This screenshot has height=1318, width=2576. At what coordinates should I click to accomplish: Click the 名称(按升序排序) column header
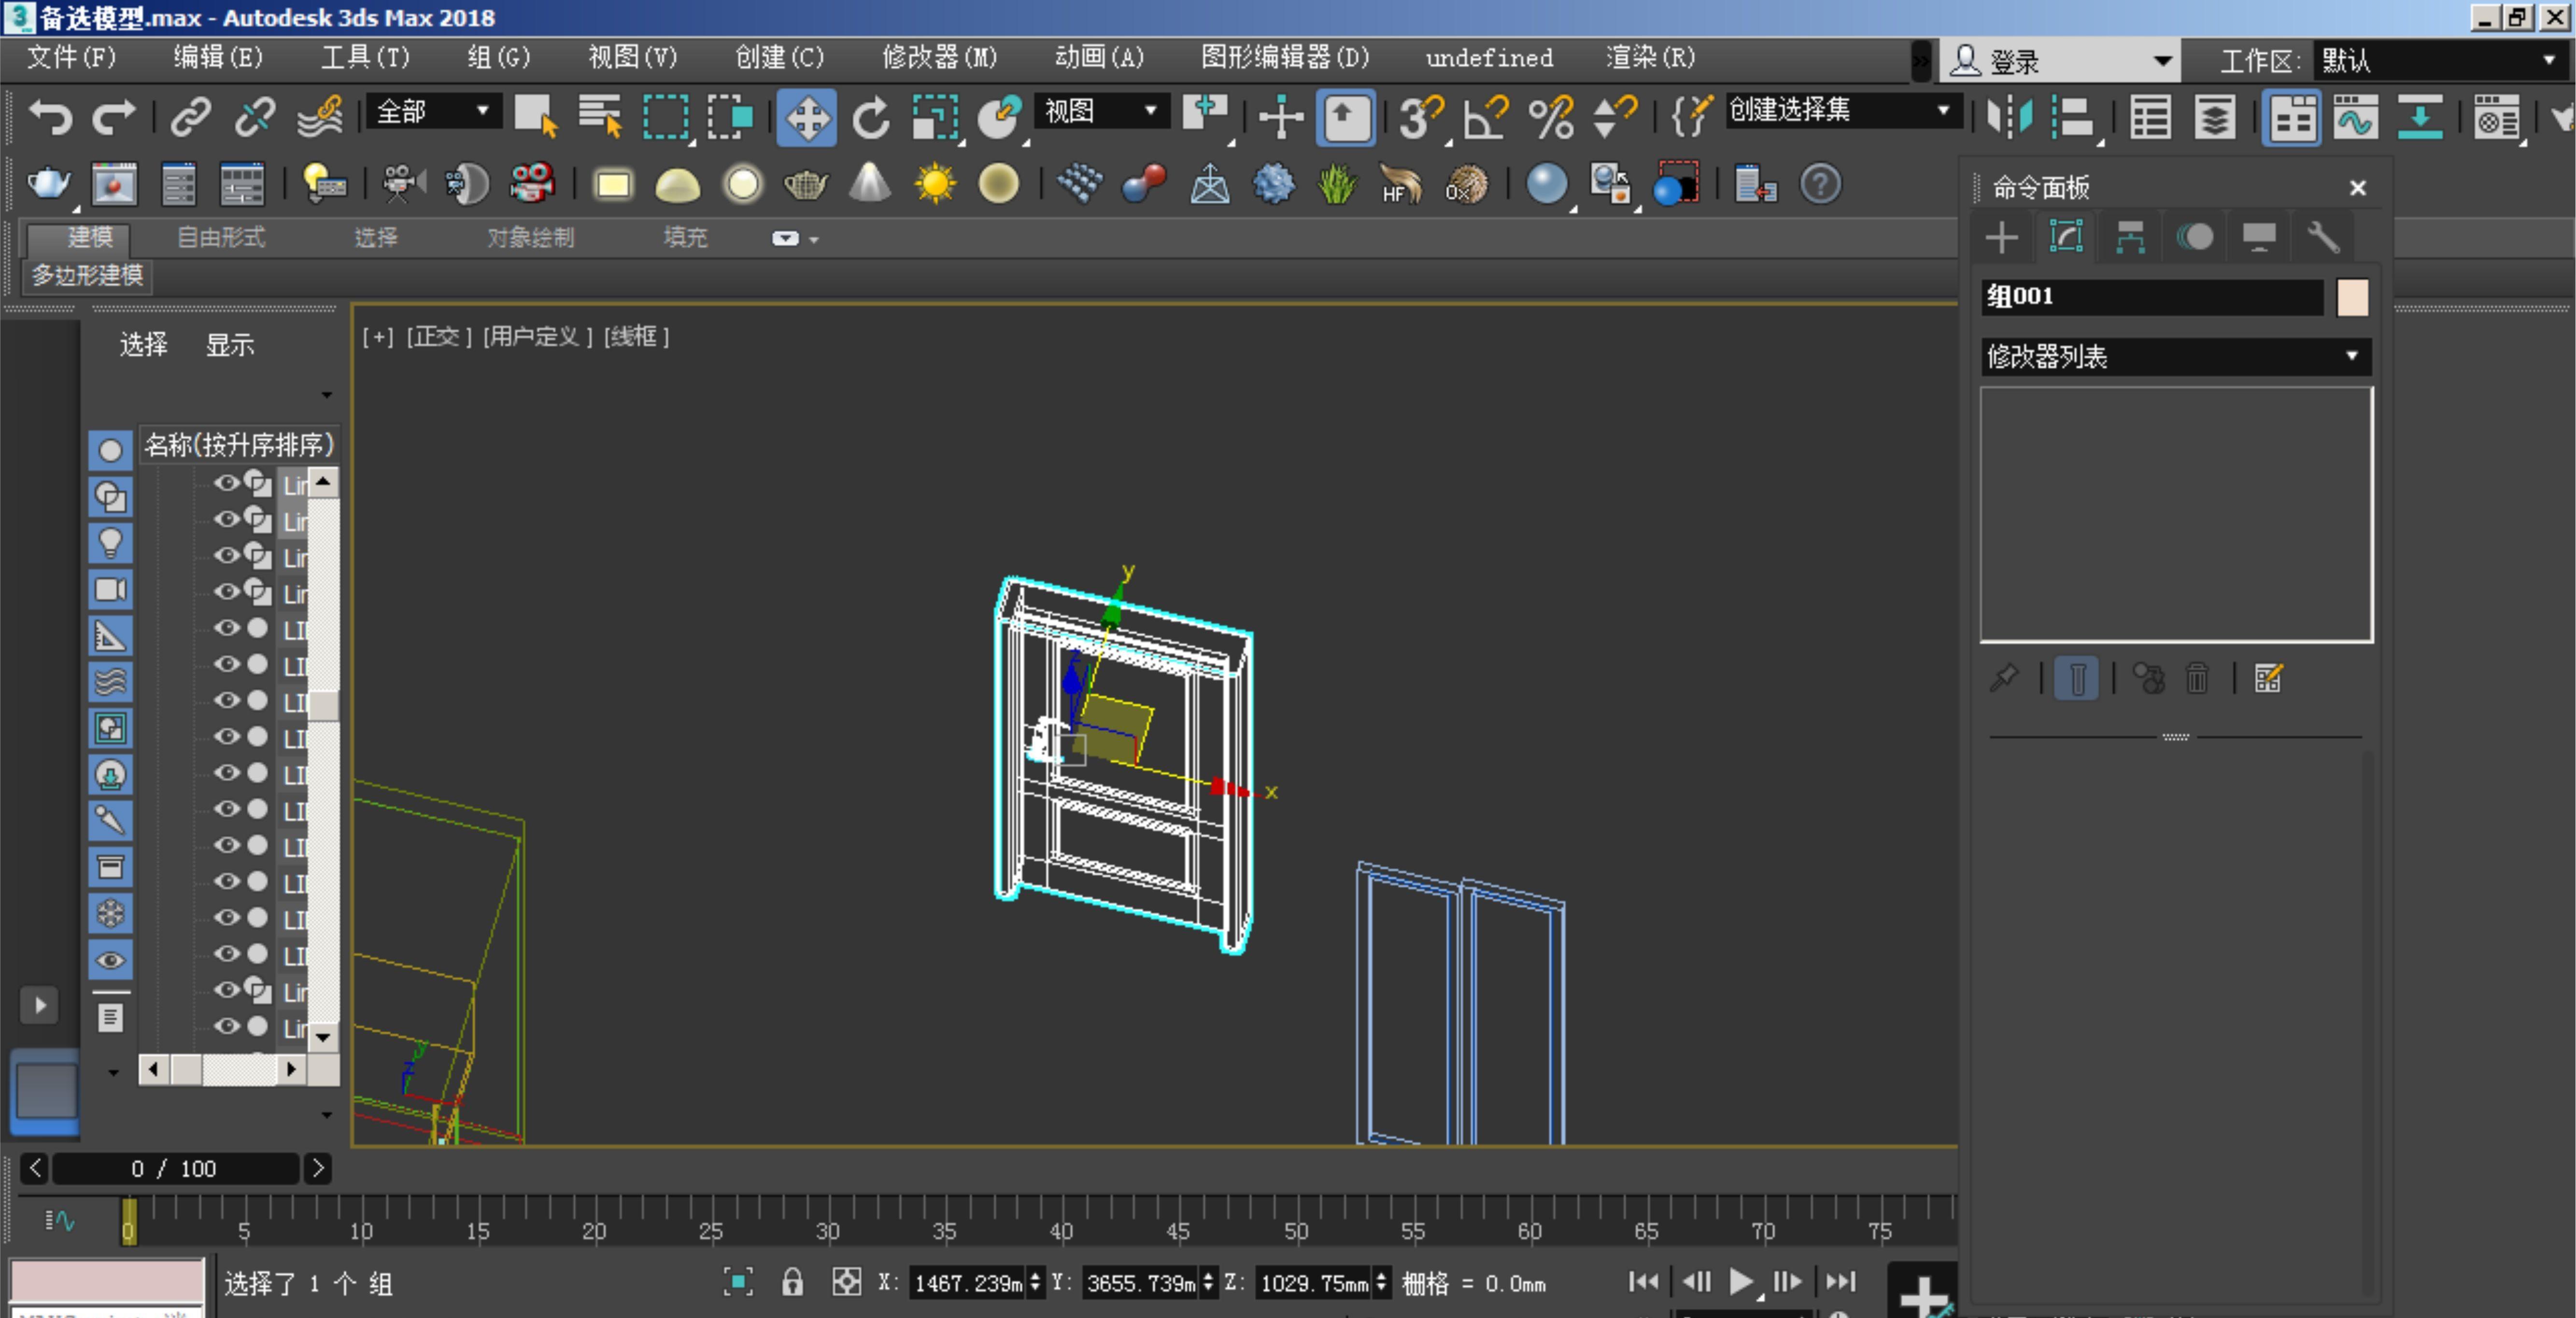point(239,444)
